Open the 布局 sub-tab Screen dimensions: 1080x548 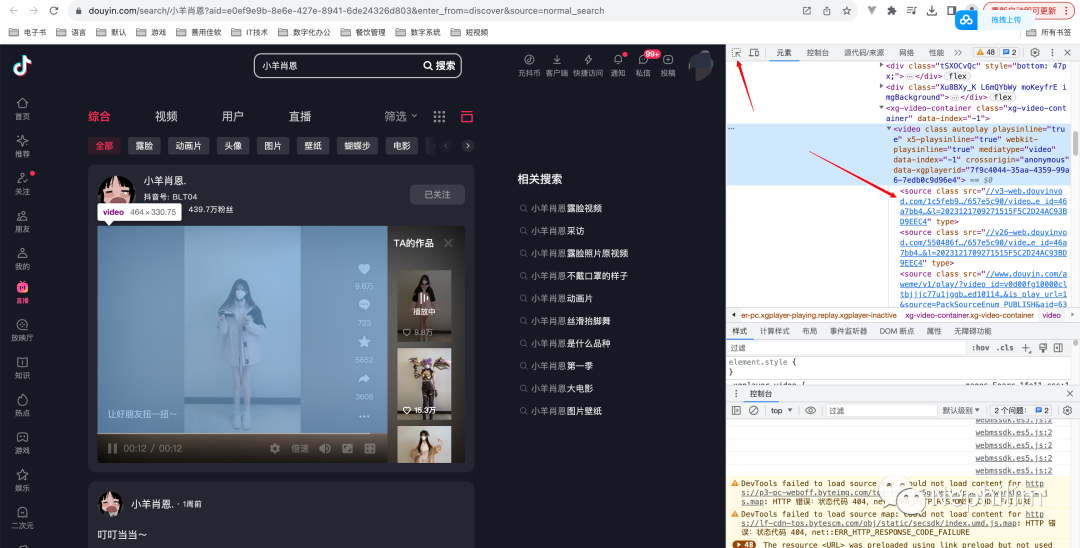point(809,331)
